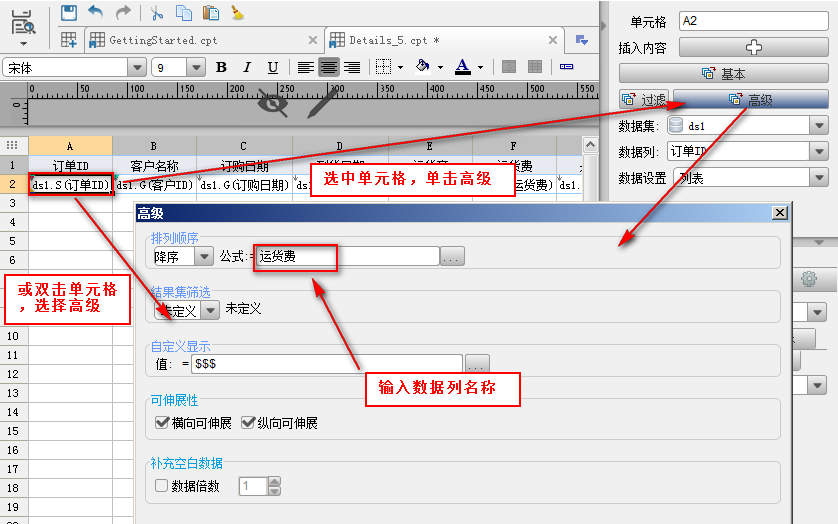
Task: Apply cell borders icon
Action: (383, 67)
